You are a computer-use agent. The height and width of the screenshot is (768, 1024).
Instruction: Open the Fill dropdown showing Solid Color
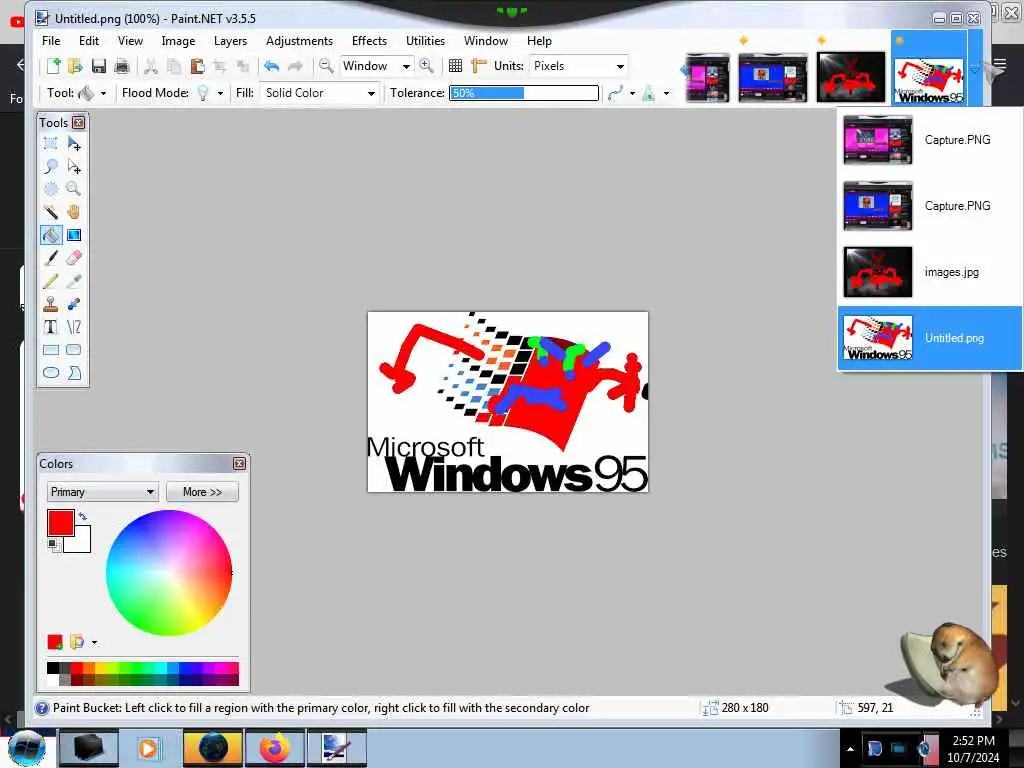coord(319,93)
